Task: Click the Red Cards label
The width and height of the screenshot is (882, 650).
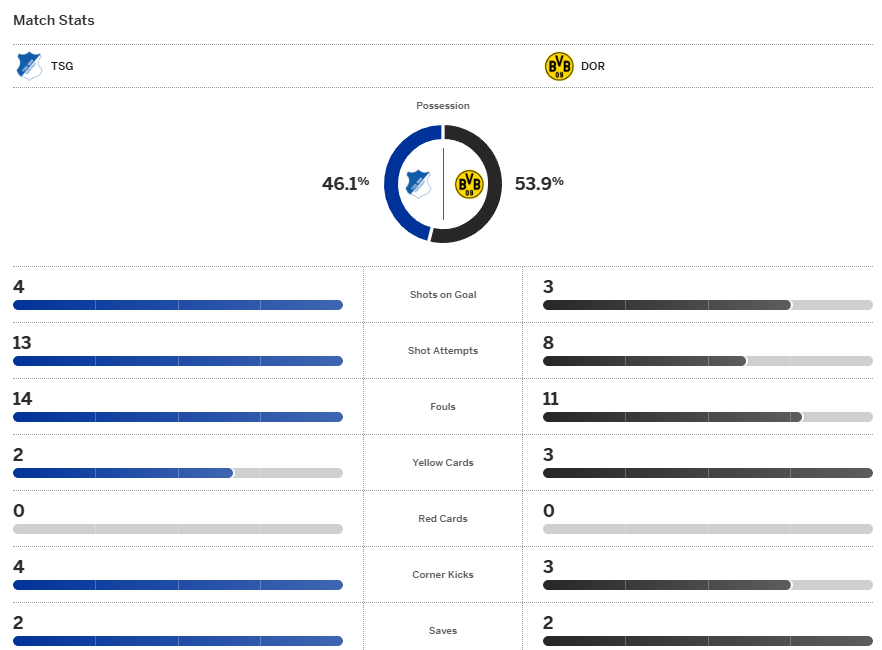Action: [443, 519]
